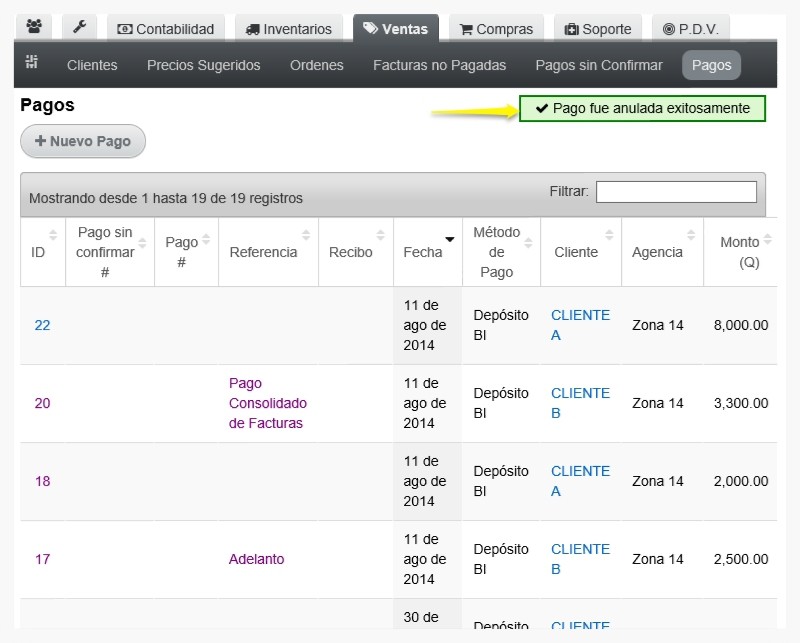Sort table by ID column arrows
This screenshot has width=800, height=643.
pyautogui.click(x=53, y=235)
